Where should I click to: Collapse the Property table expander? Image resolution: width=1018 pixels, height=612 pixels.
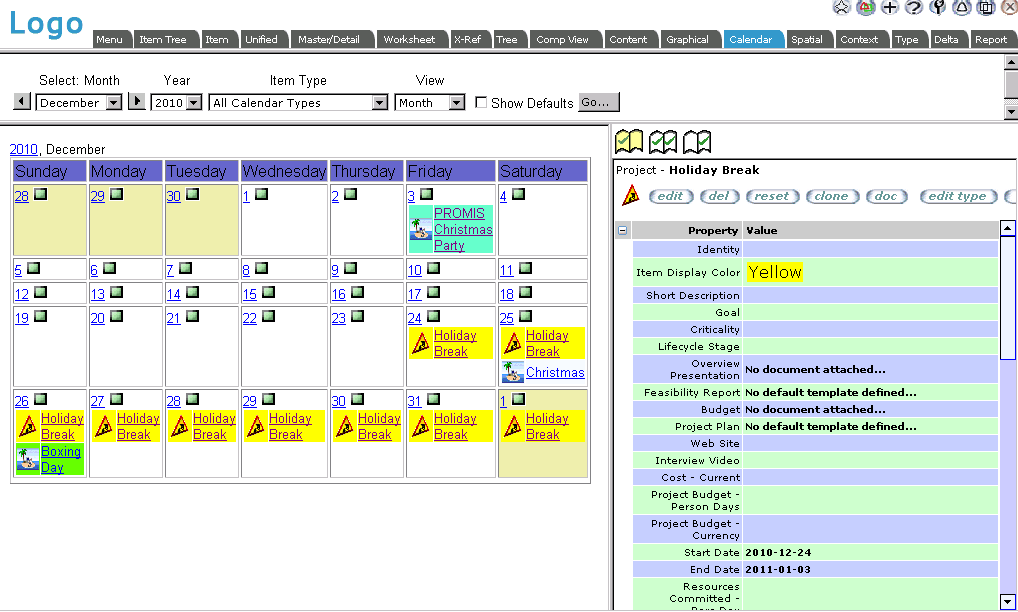(622, 230)
